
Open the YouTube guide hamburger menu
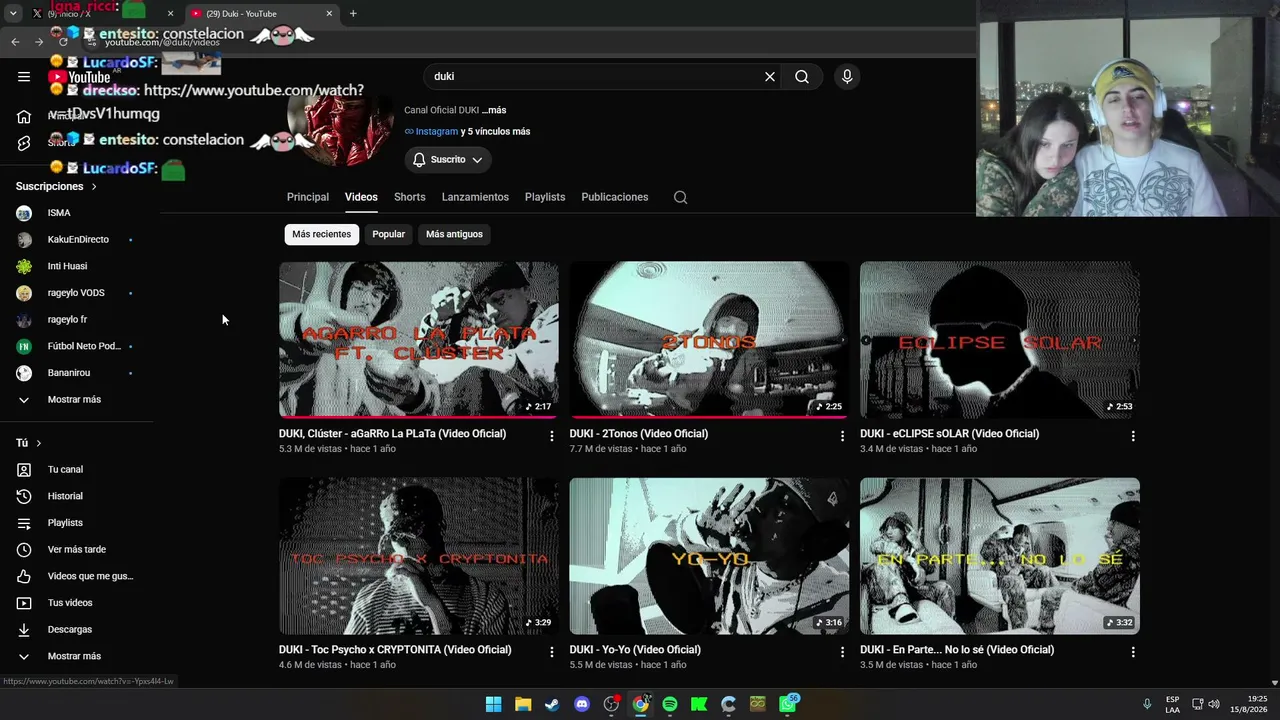pos(24,76)
